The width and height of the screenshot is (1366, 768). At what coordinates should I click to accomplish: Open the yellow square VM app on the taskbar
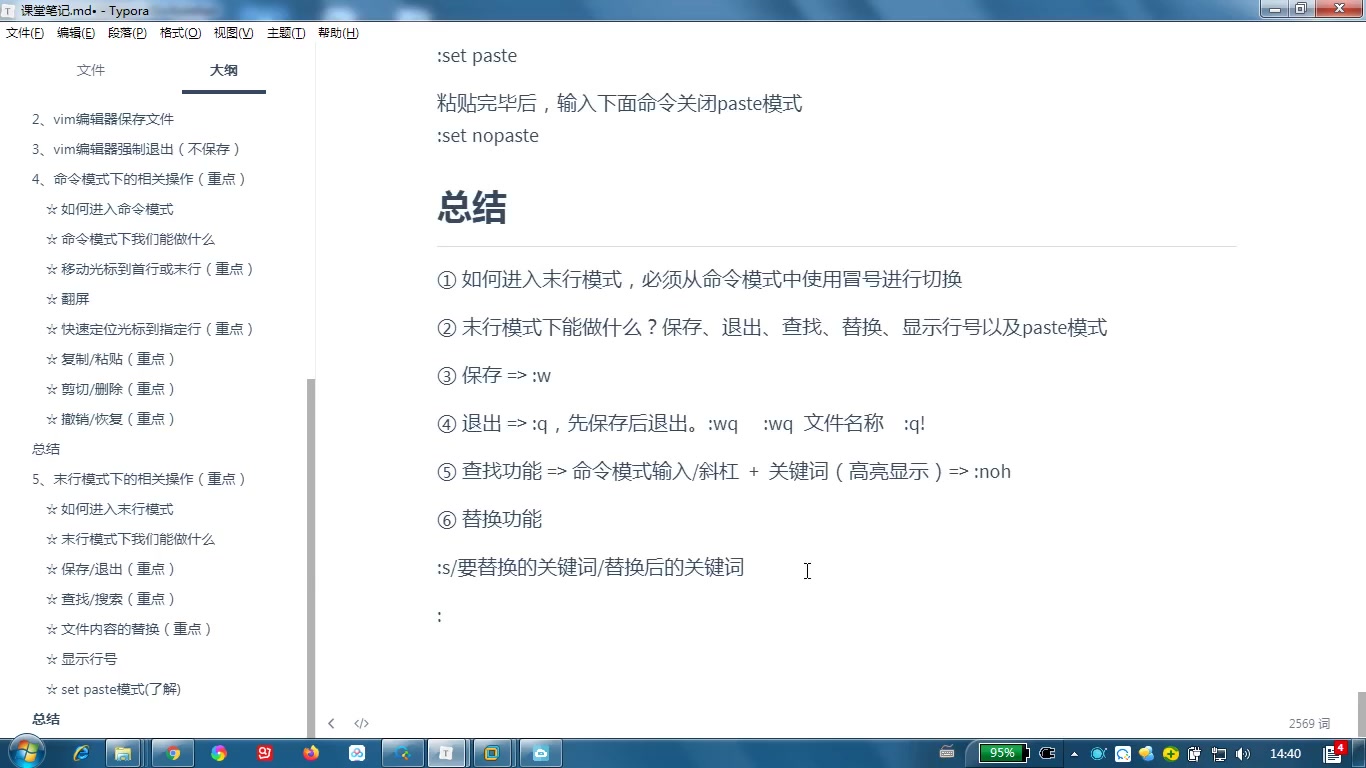coord(491,753)
